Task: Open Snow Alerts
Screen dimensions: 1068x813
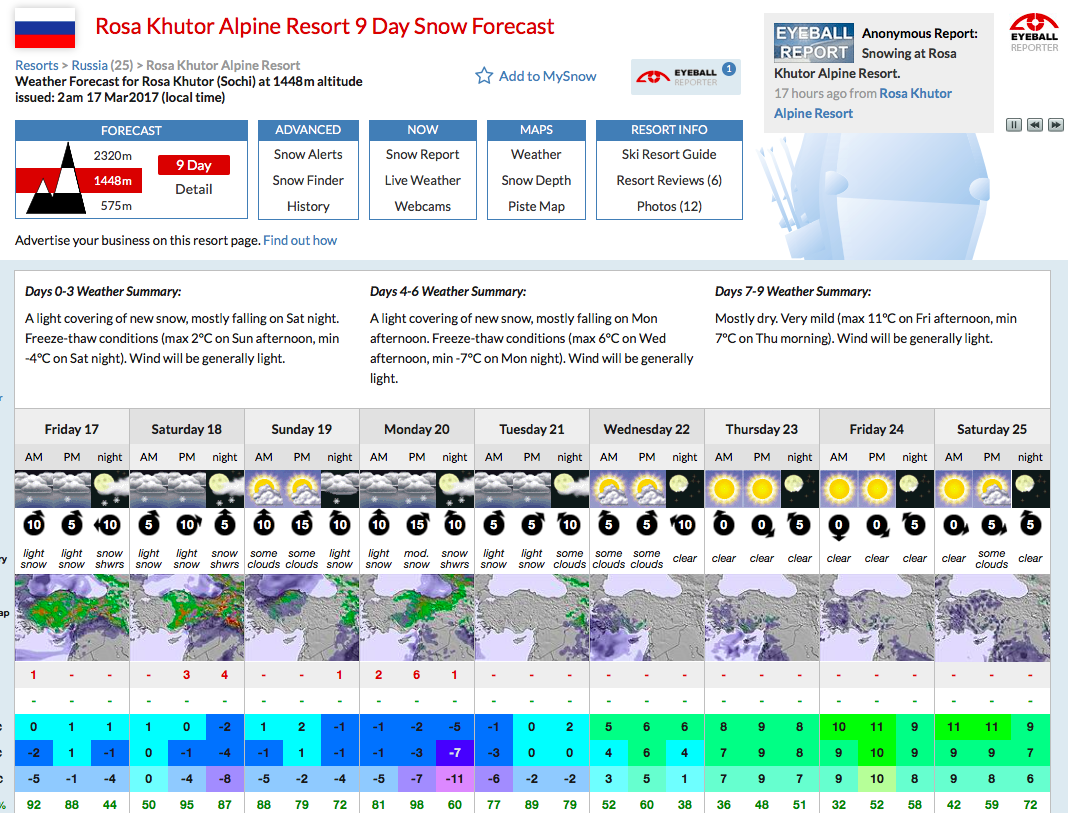Action: click(308, 155)
